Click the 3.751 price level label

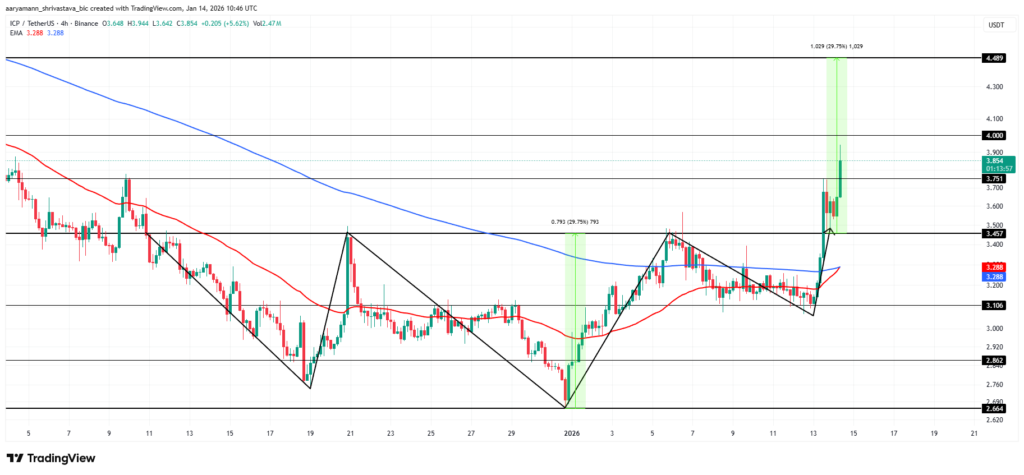(994, 178)
